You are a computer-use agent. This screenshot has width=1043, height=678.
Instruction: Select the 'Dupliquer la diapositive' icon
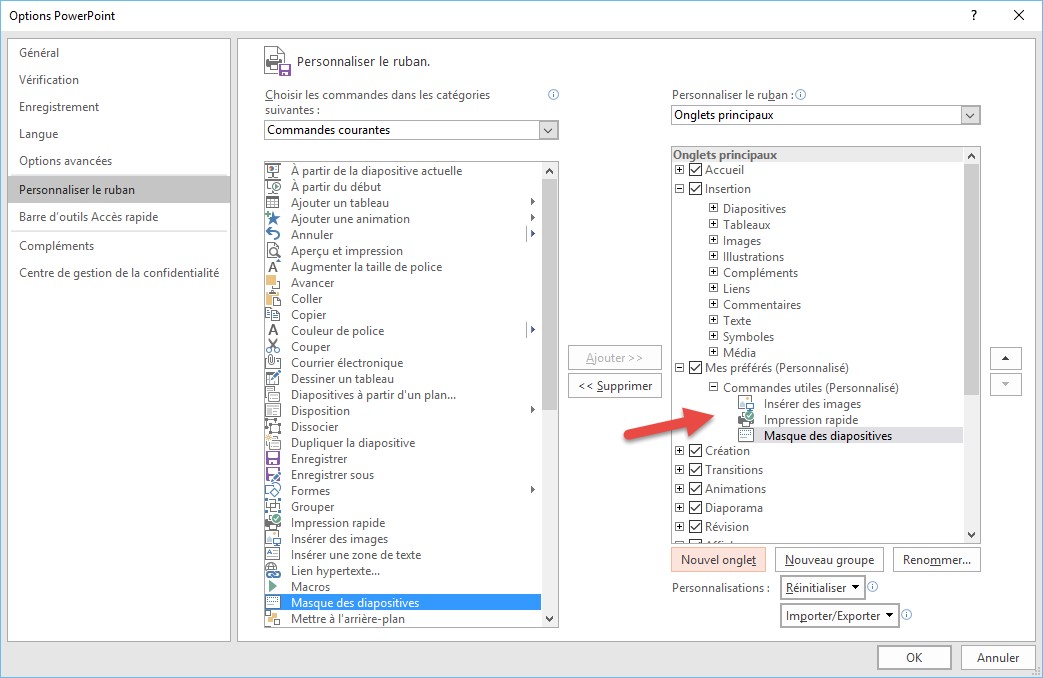tap(273, 442)
